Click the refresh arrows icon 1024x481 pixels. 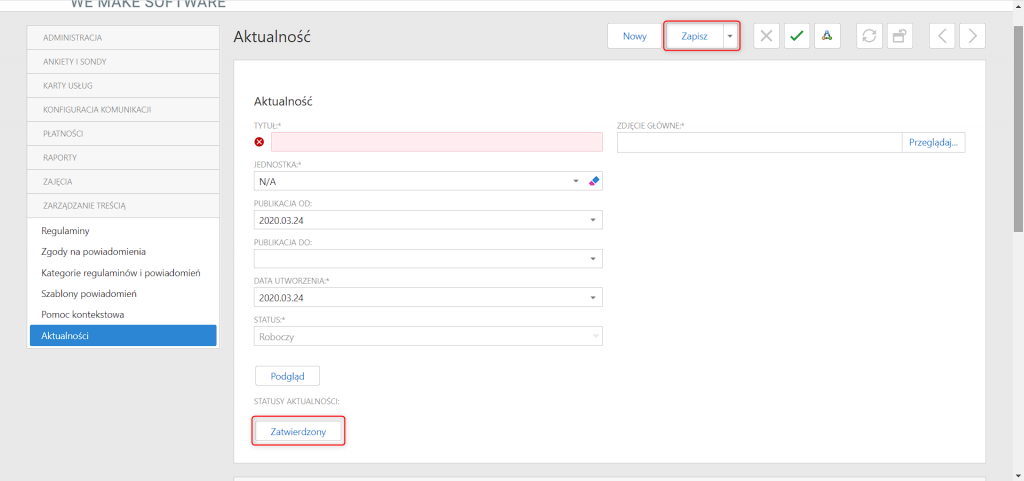(869, 37)
